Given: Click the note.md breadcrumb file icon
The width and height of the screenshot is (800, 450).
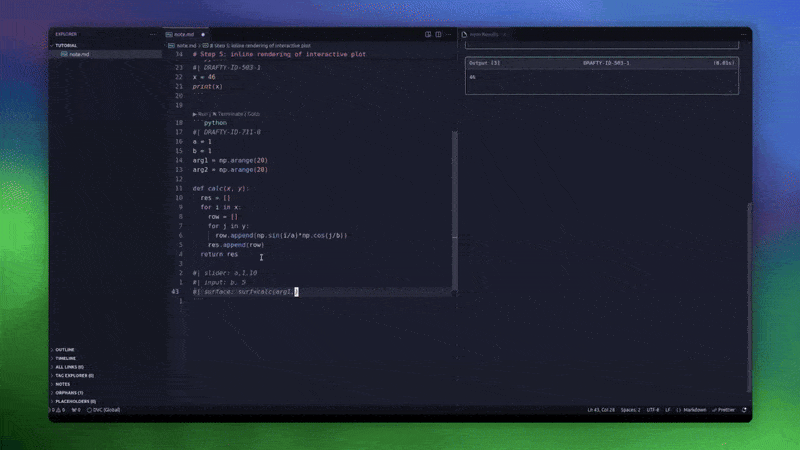Looking at the screenshot, I should pyautogui.click(x=171, y=45).
